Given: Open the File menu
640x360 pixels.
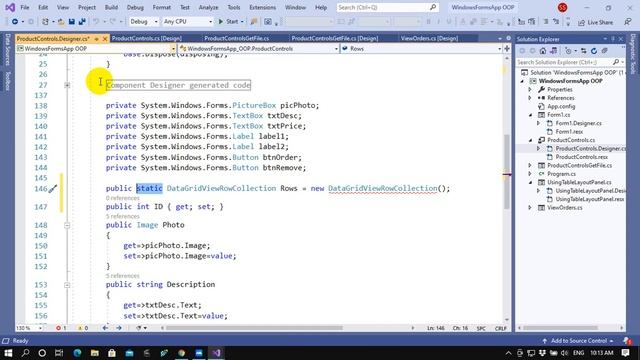Looking at the screenshot, I should pyautogui.click(x=25, y=7).
